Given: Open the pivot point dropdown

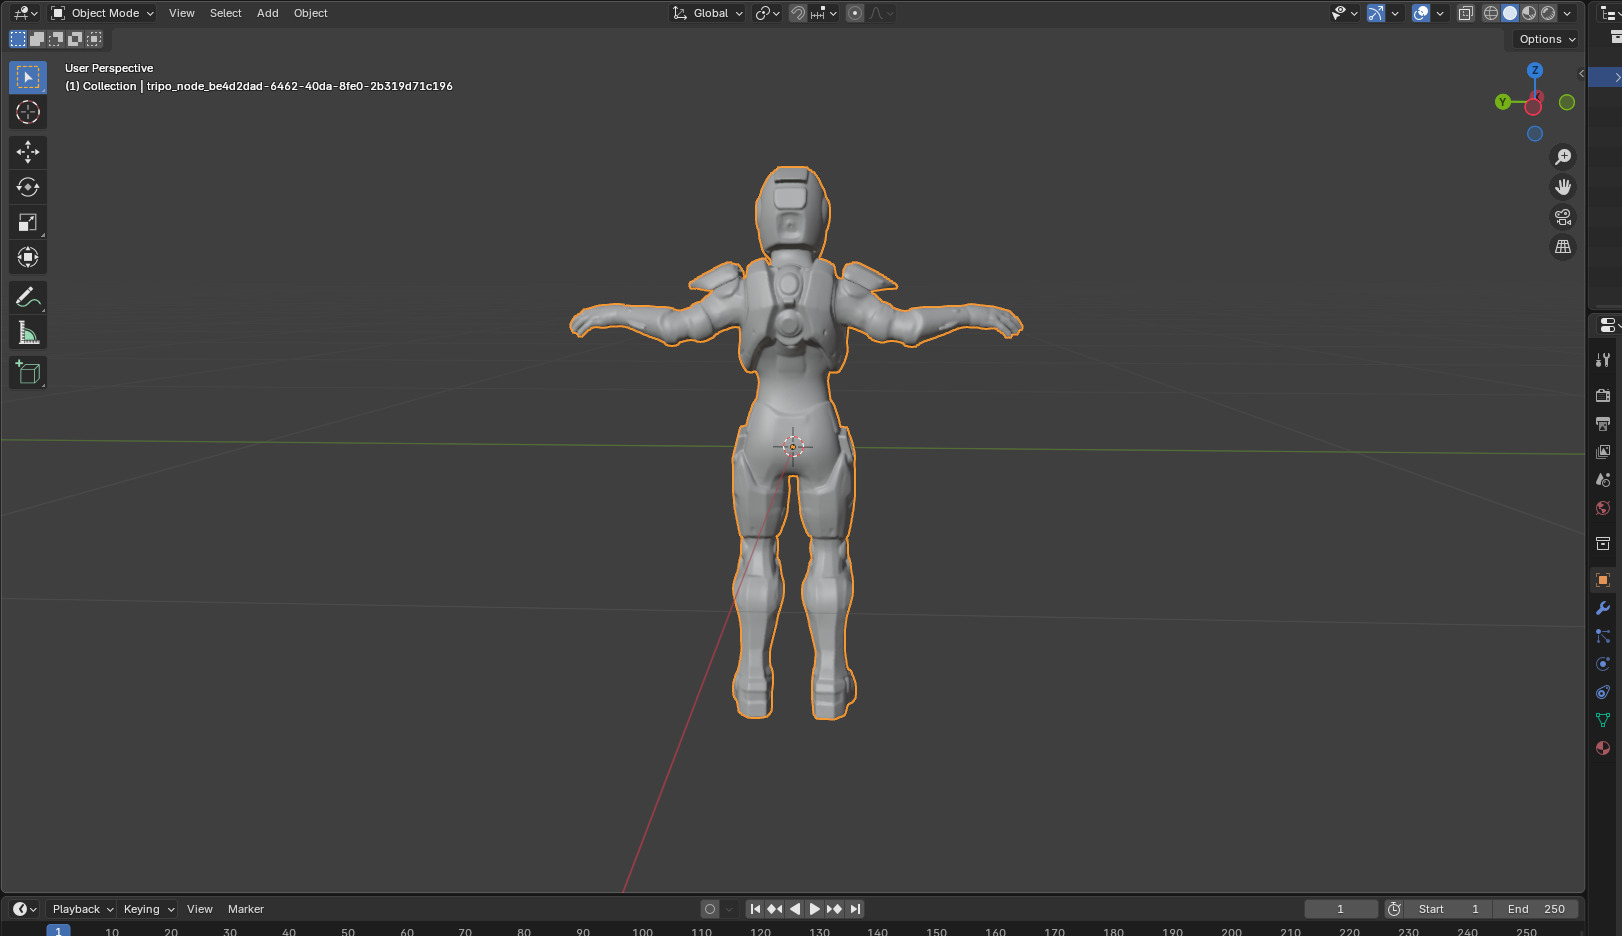Looking at the screenshot, I should tap(767, 13).
